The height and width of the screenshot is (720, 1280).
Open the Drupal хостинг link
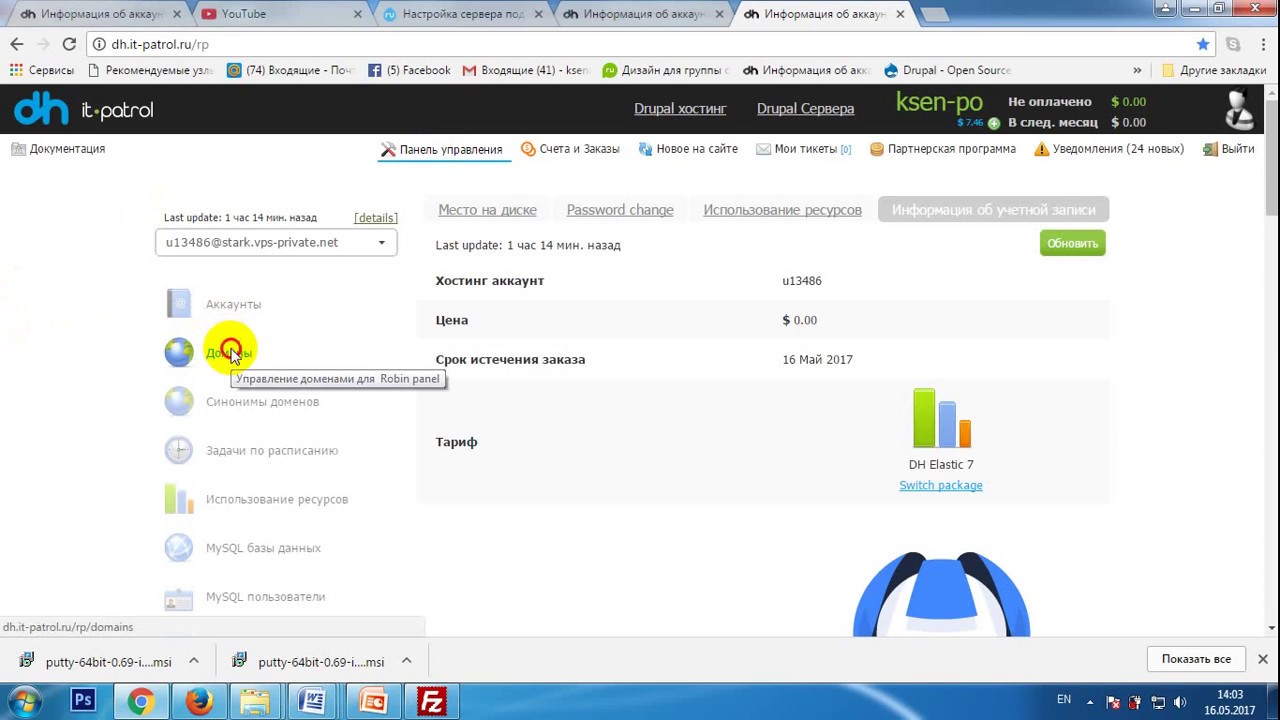pos(680,108)
